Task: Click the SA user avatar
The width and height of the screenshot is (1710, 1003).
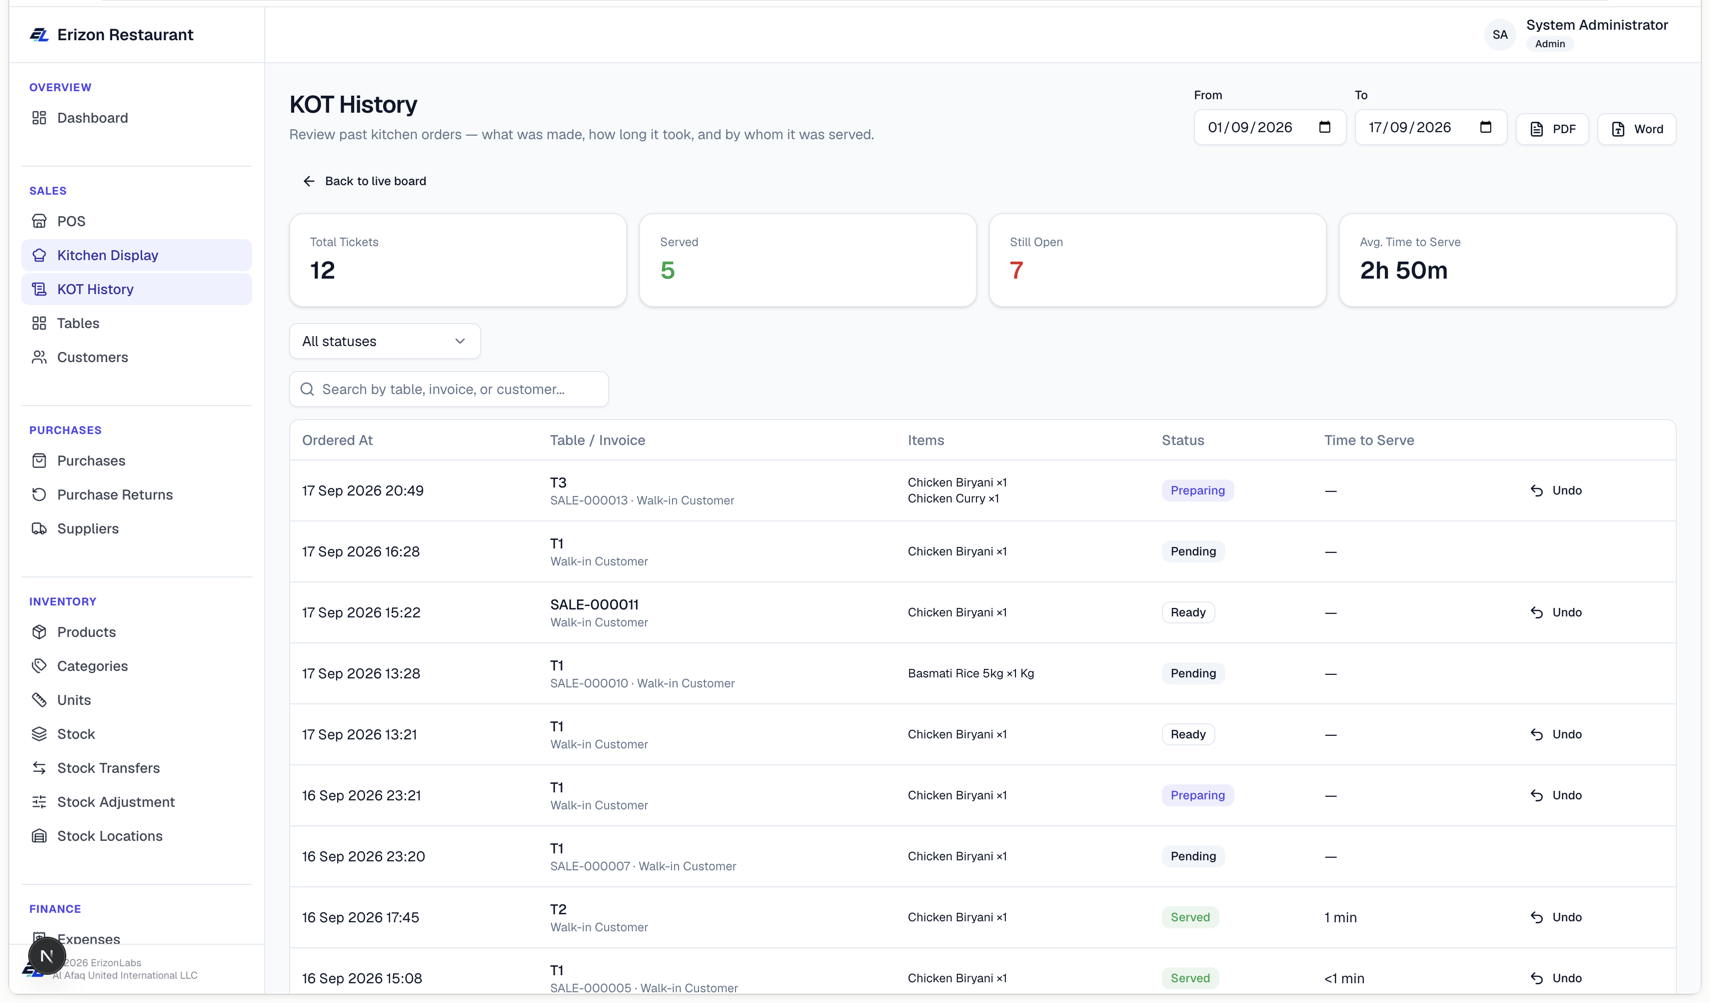Action: 1500,35
